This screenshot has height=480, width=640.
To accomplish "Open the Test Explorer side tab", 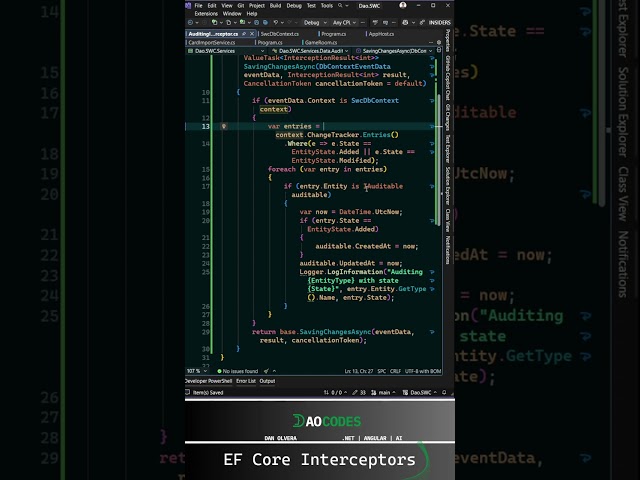I will click(448, 149).
